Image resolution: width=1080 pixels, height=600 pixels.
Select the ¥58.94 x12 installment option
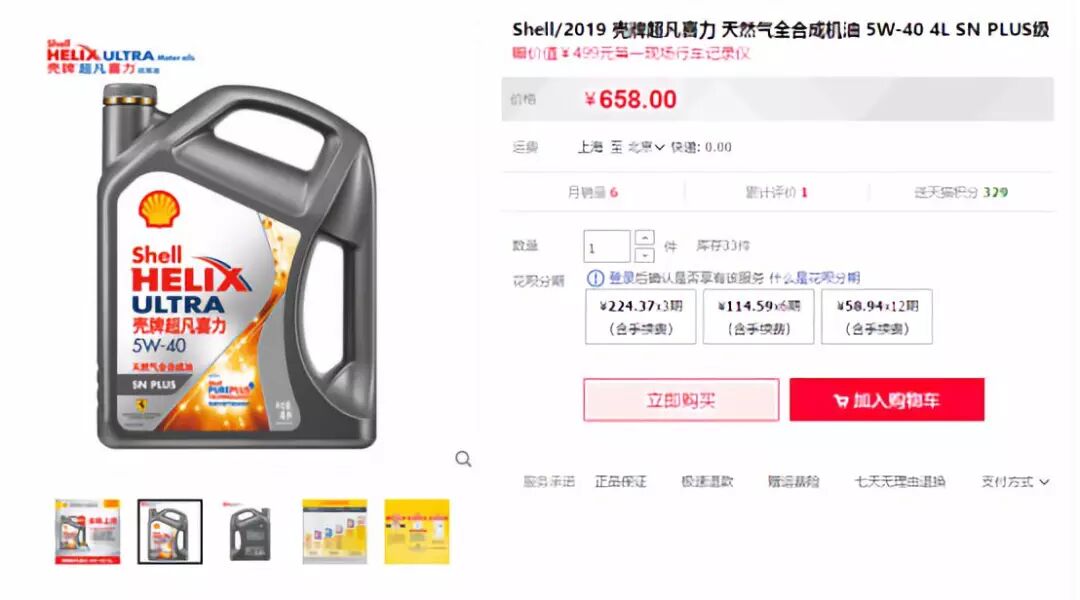click(x=877, y=317)
